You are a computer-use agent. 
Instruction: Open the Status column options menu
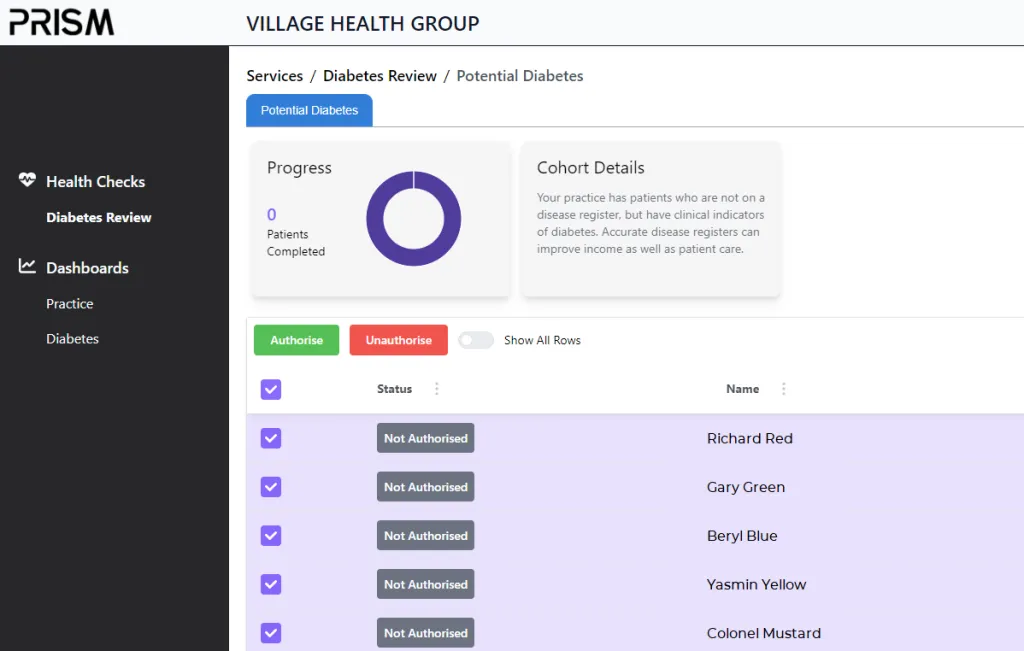[x=436, y=389]
